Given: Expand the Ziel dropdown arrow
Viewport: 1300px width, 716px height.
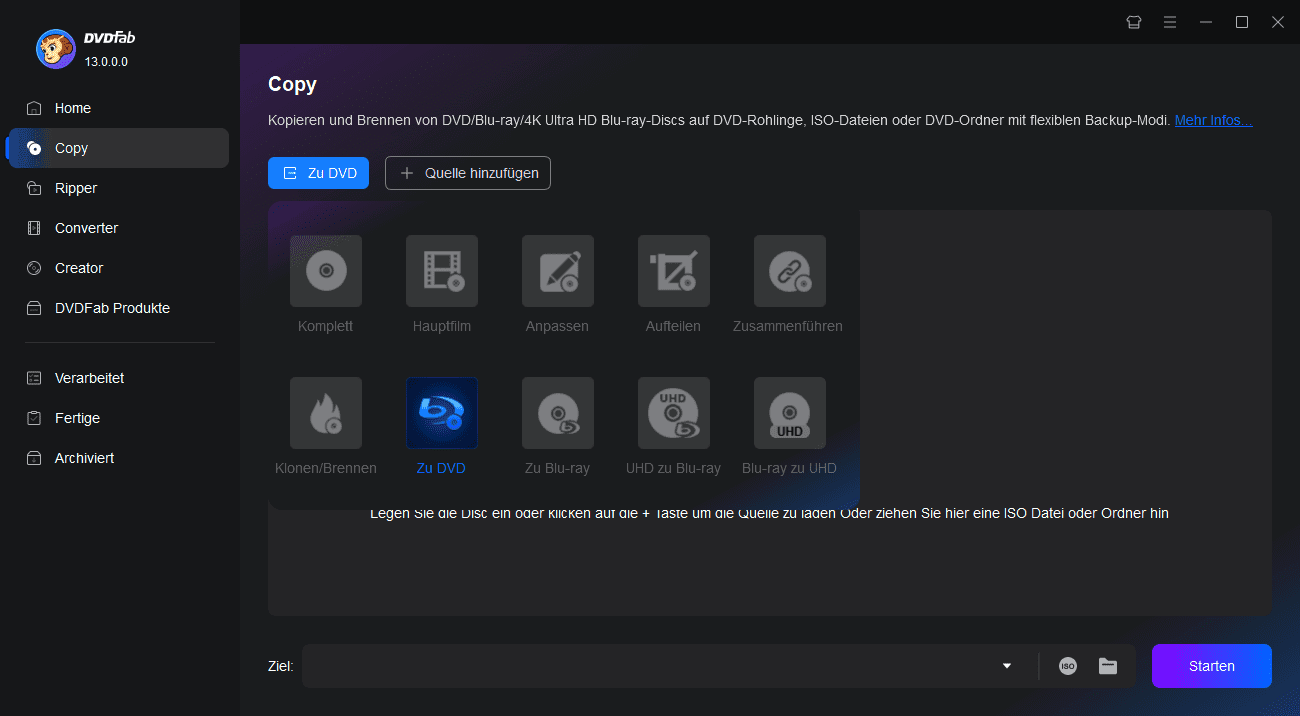Looking at the screenshot, I should [x=1007, y=666].
